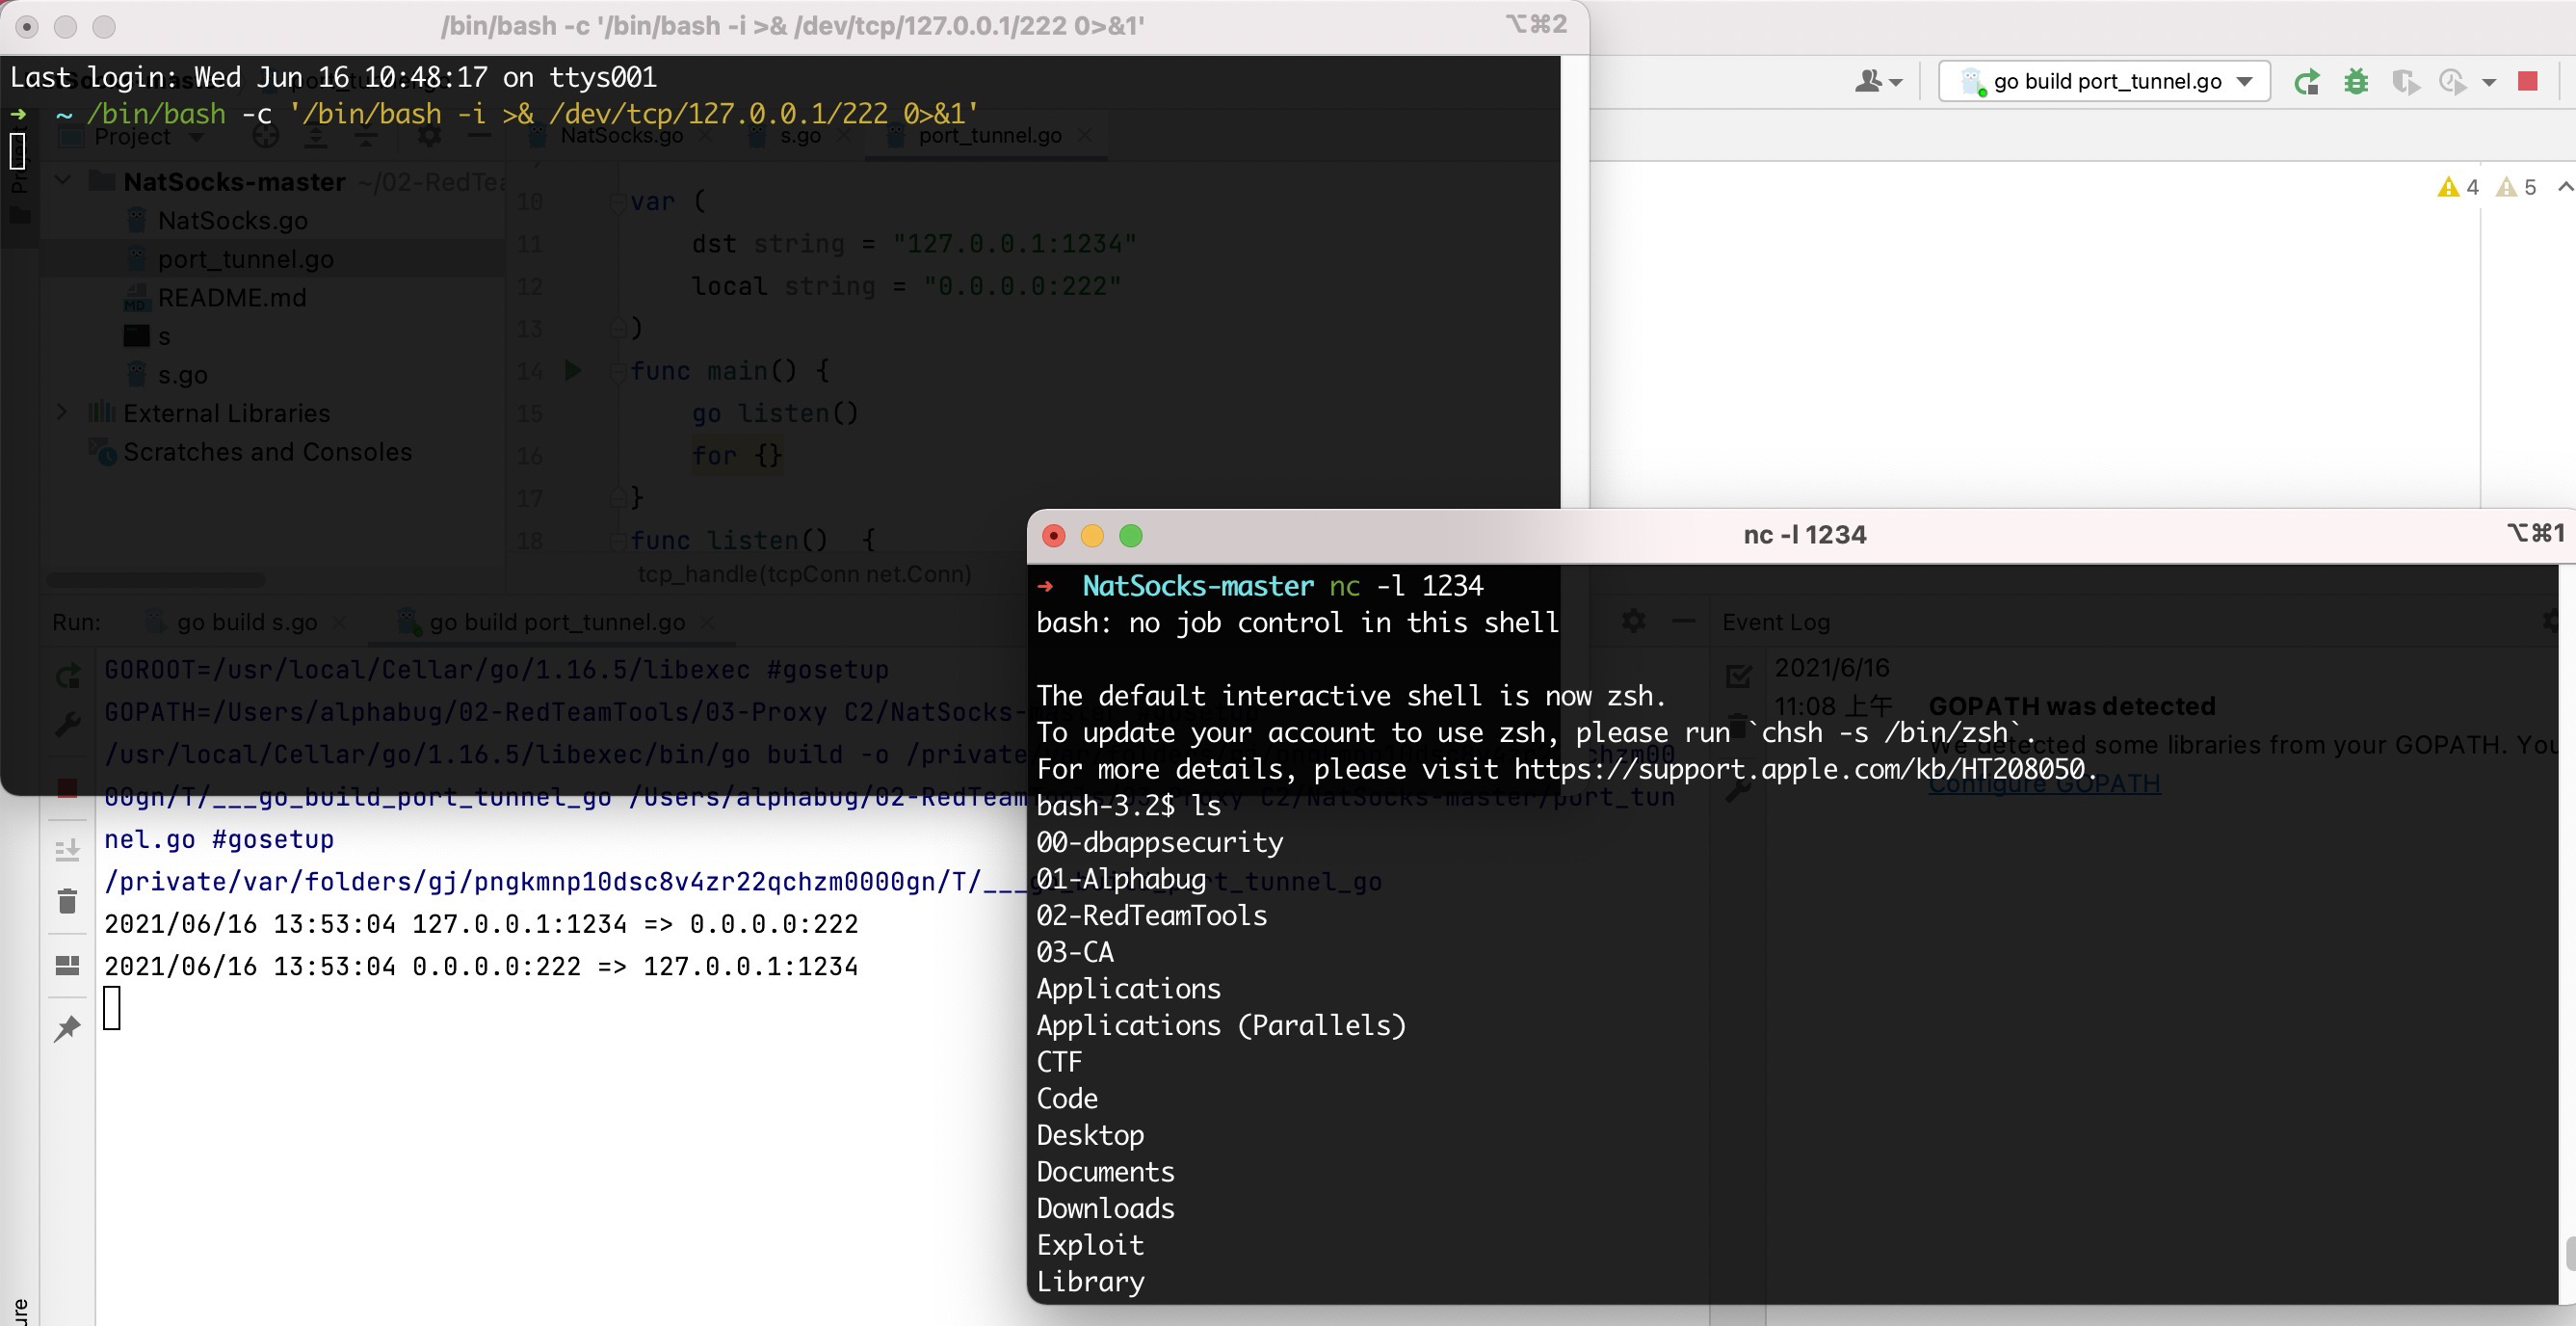The width and height of the screenshot is (2576, 1326).
Task: Click the Event Log panel header
Action: coord(1775,622)
